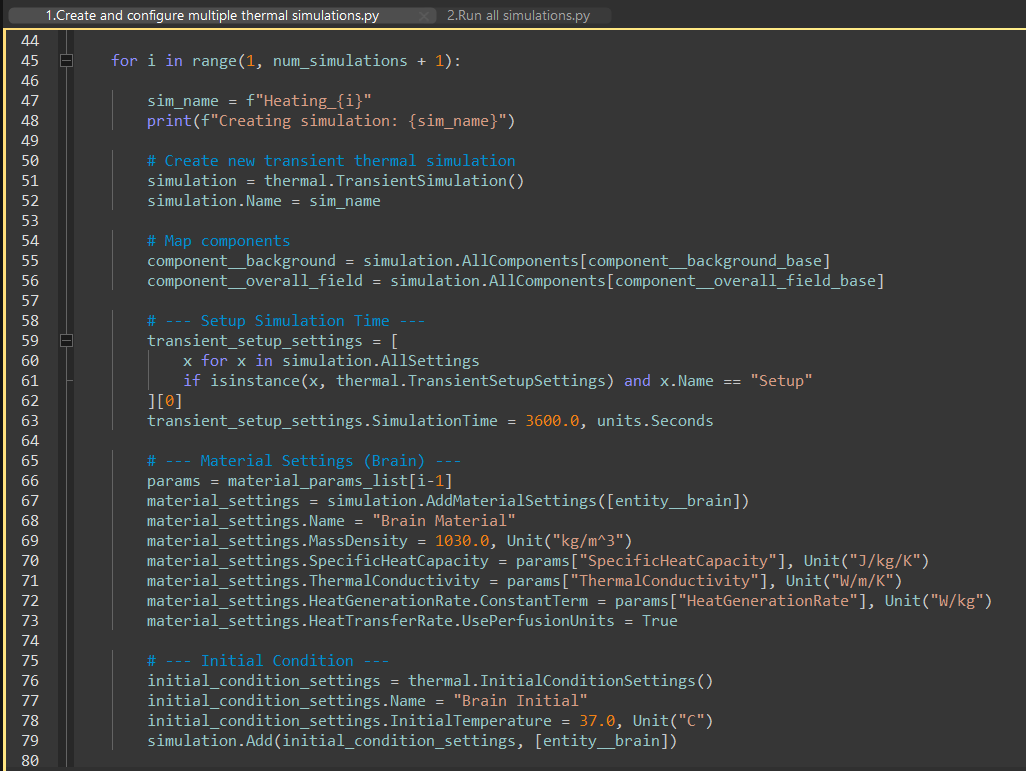Screen dimensions: 1026x771
Task: Click the "Brain Material" string literal
Action: pos(443,521)
